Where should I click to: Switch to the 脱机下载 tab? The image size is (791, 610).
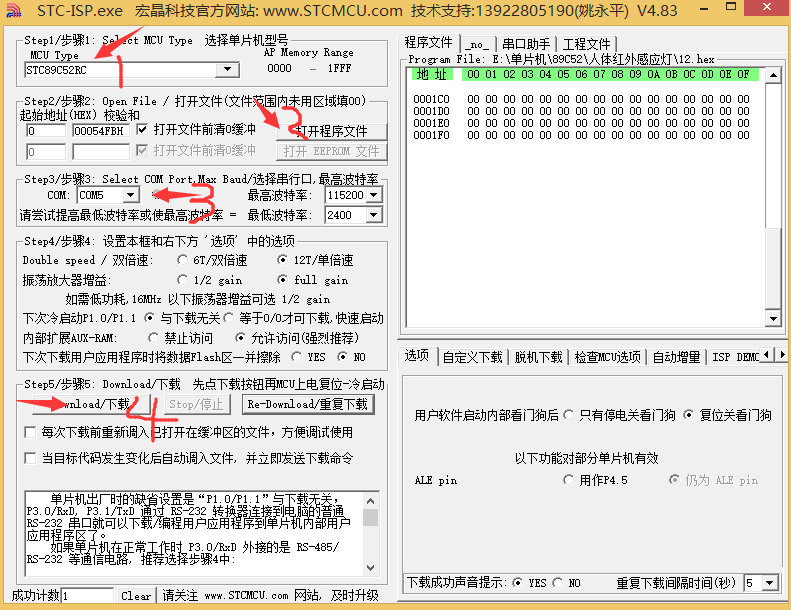[538, 357]
